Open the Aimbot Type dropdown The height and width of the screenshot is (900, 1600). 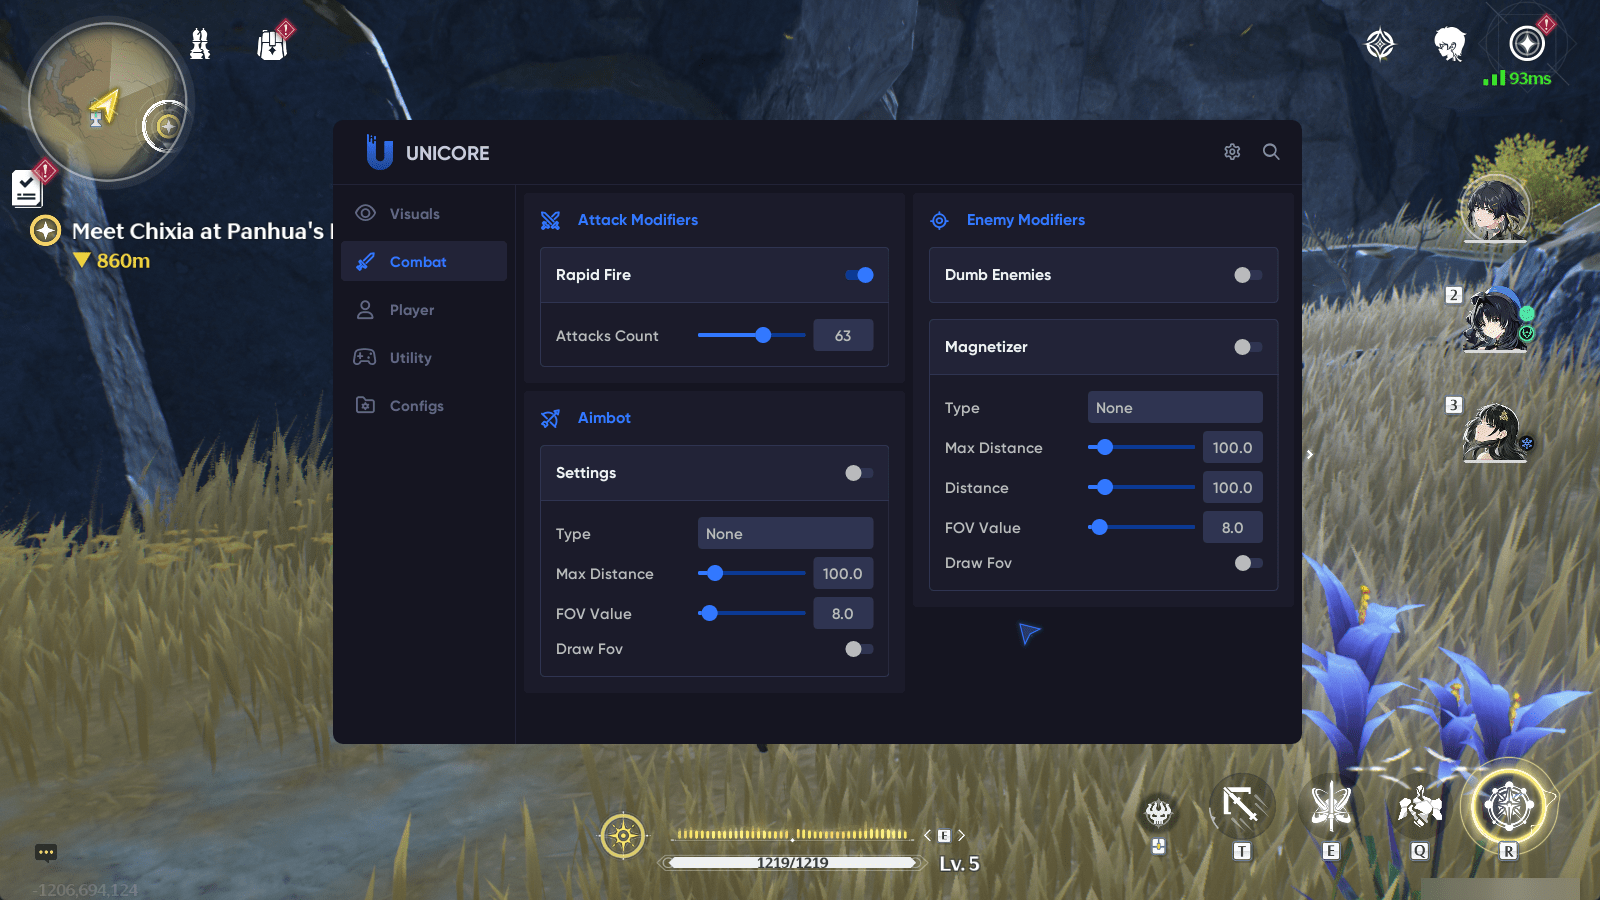tap(785, 534)
